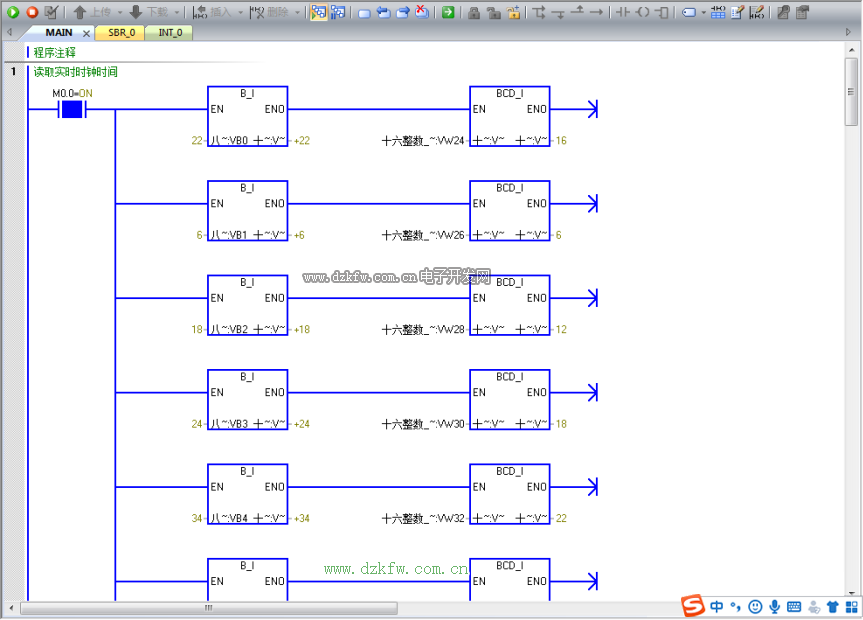Open the 上传 (Upload) dropdown arrow
Viewport: 863px width, 620px height.
point(119,12)
